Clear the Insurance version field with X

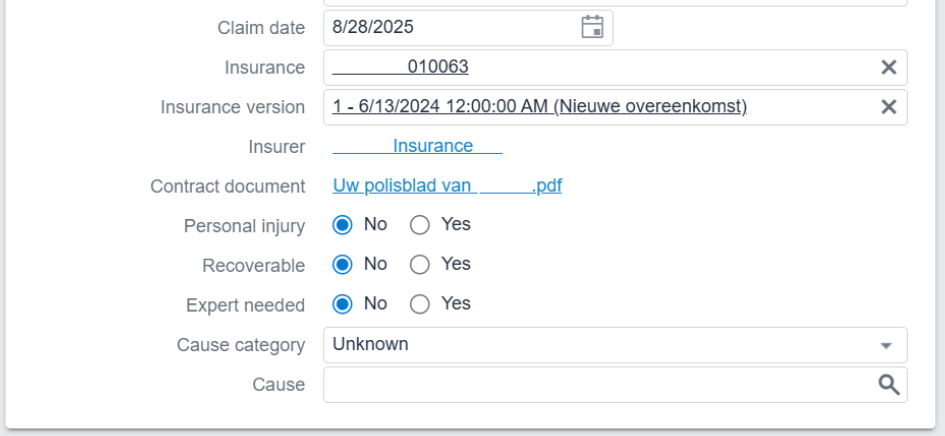pos(888,107)
